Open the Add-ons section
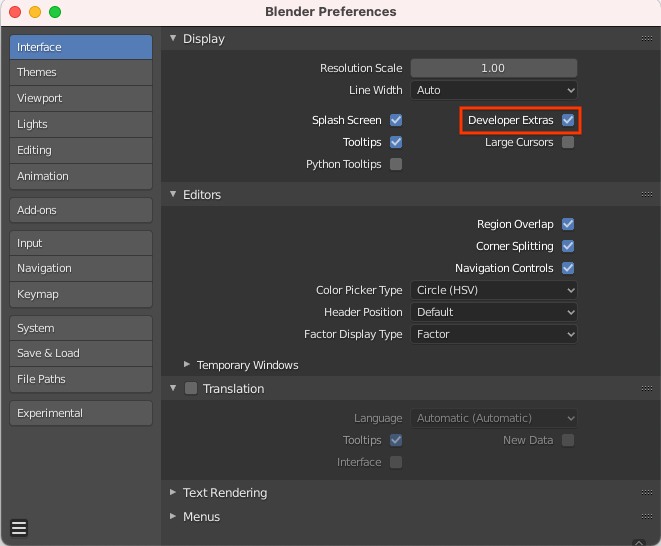This screenshot has height=546, width=661. [x=81, y=210]
